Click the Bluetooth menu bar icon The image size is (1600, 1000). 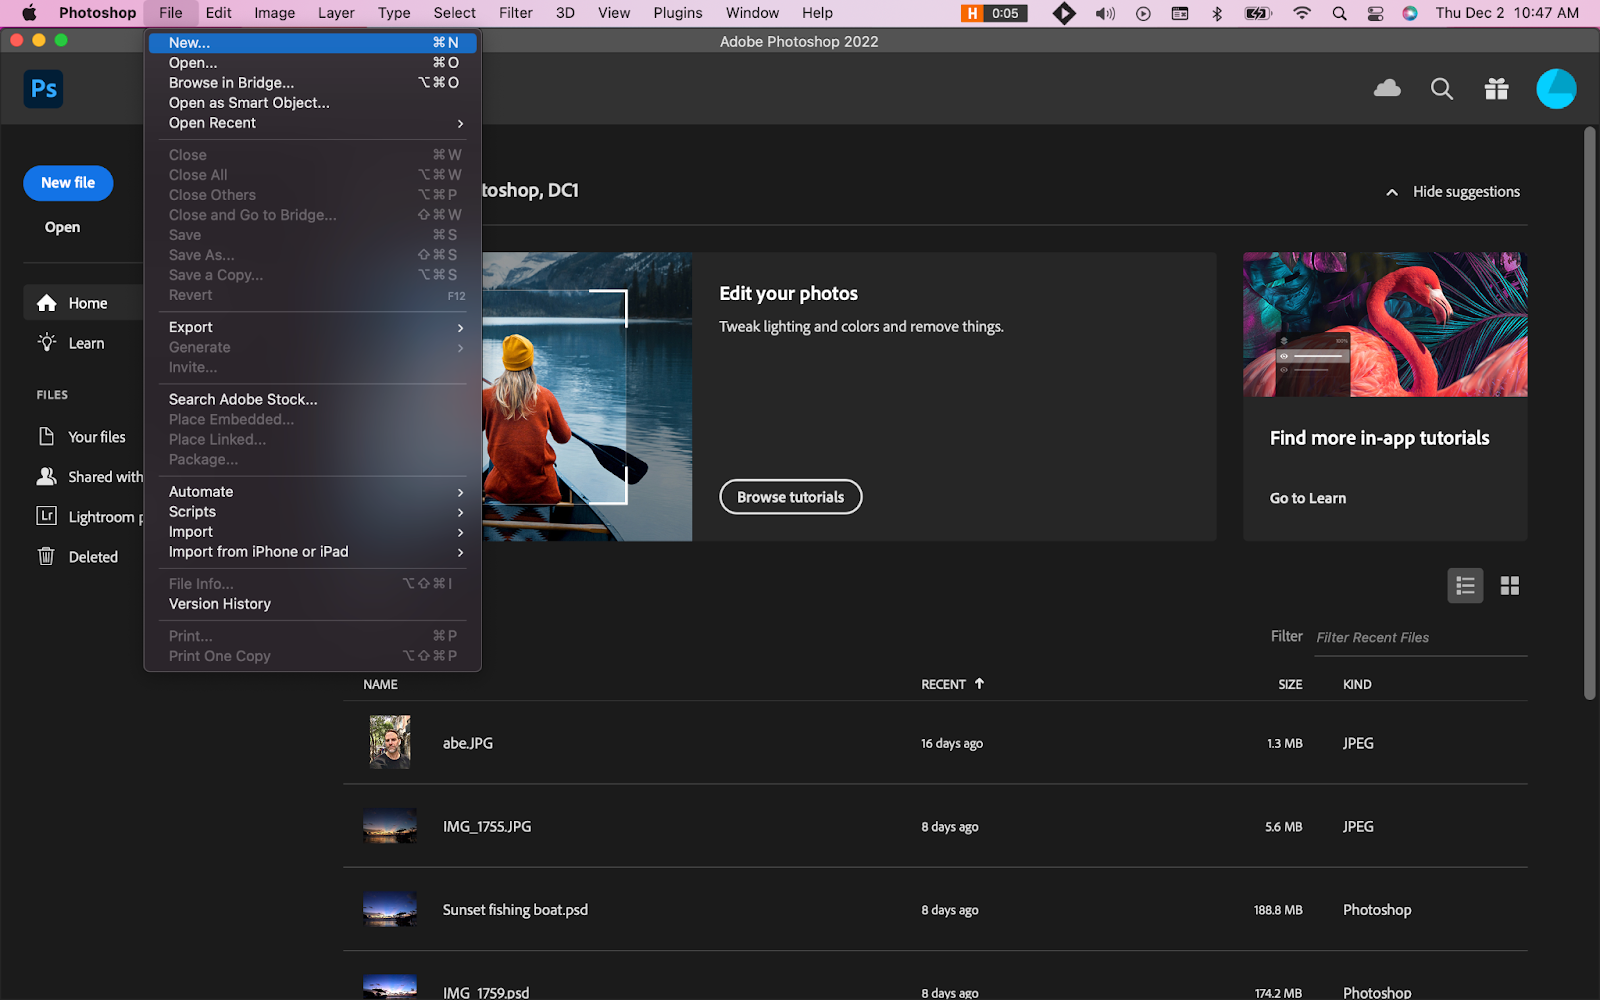(x=1217, y=13)
